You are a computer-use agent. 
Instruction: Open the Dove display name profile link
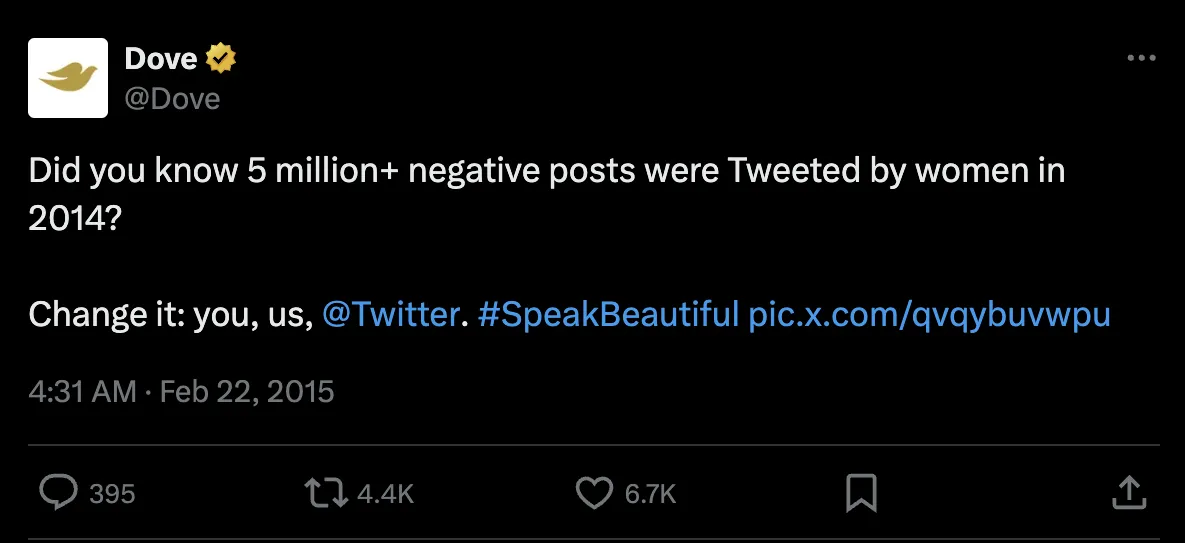coord(161,58)
